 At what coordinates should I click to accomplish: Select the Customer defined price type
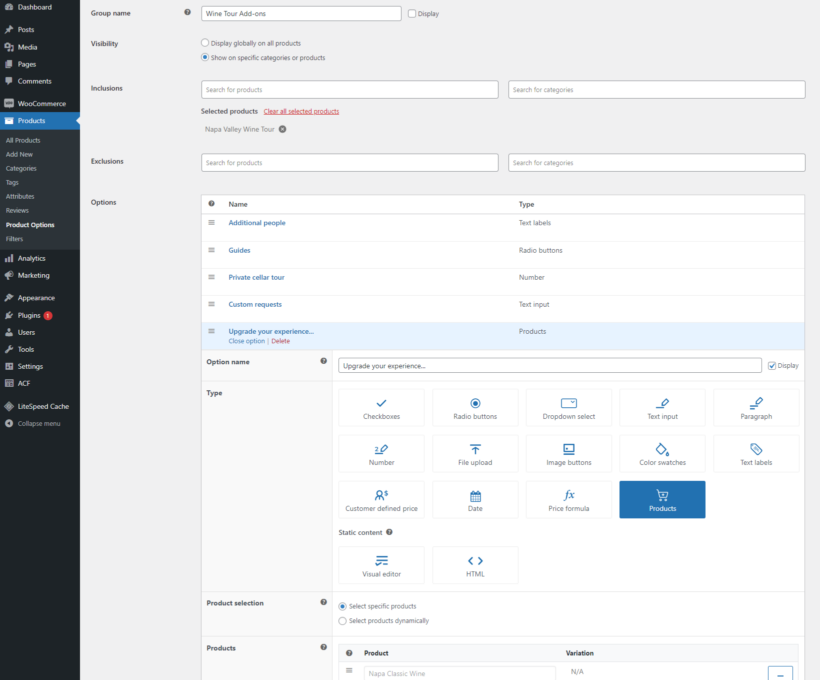[x=381, y=499]
